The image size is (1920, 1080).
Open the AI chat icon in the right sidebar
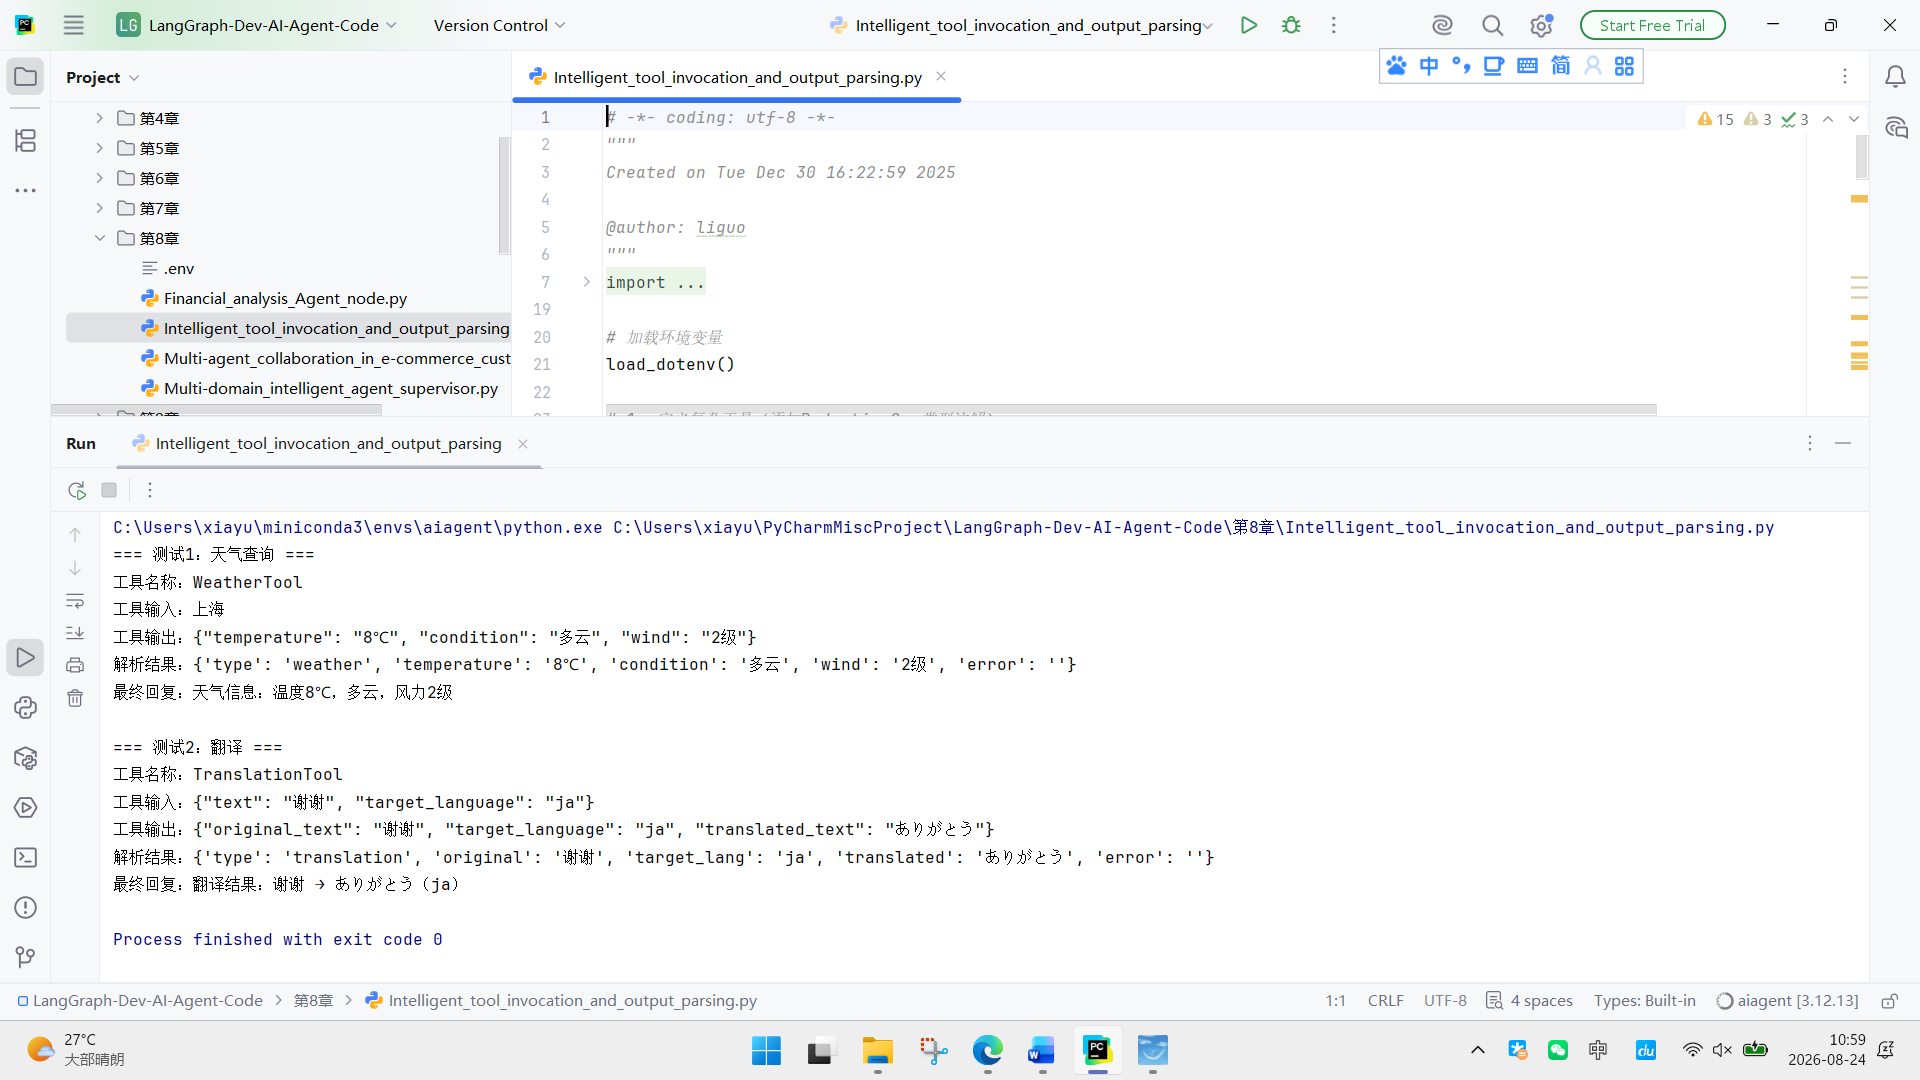[x=1895, y=128]
